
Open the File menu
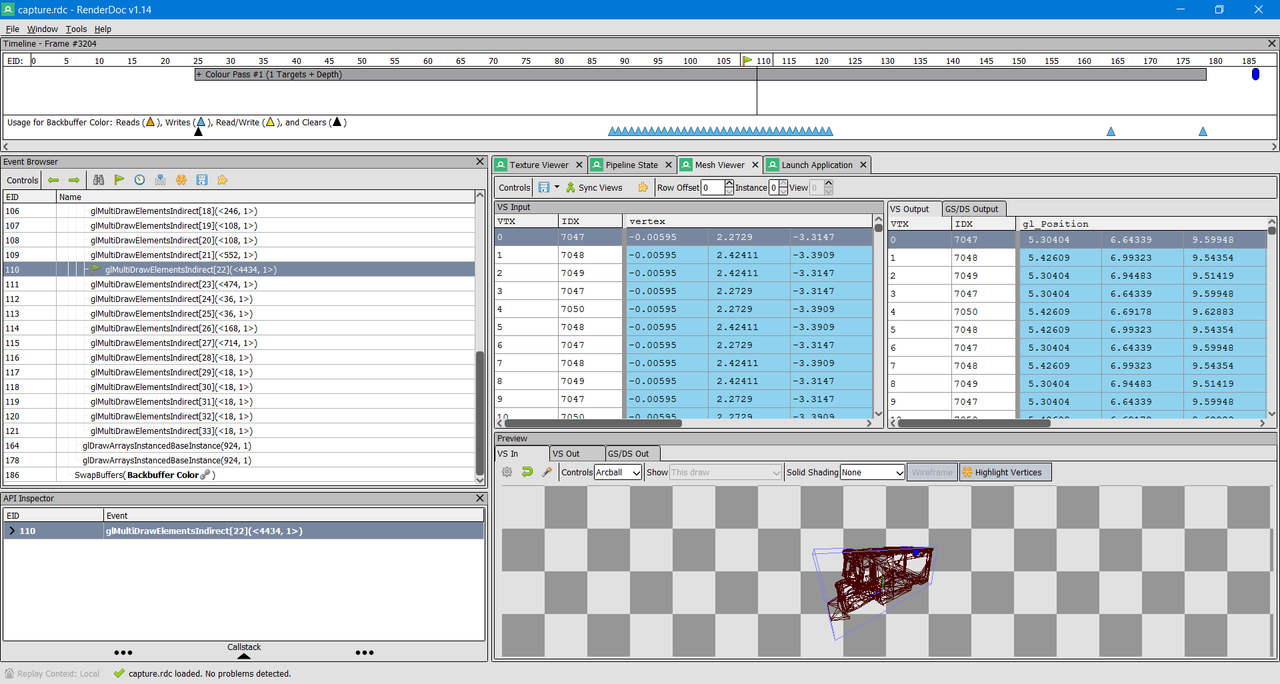click(12, 29)
